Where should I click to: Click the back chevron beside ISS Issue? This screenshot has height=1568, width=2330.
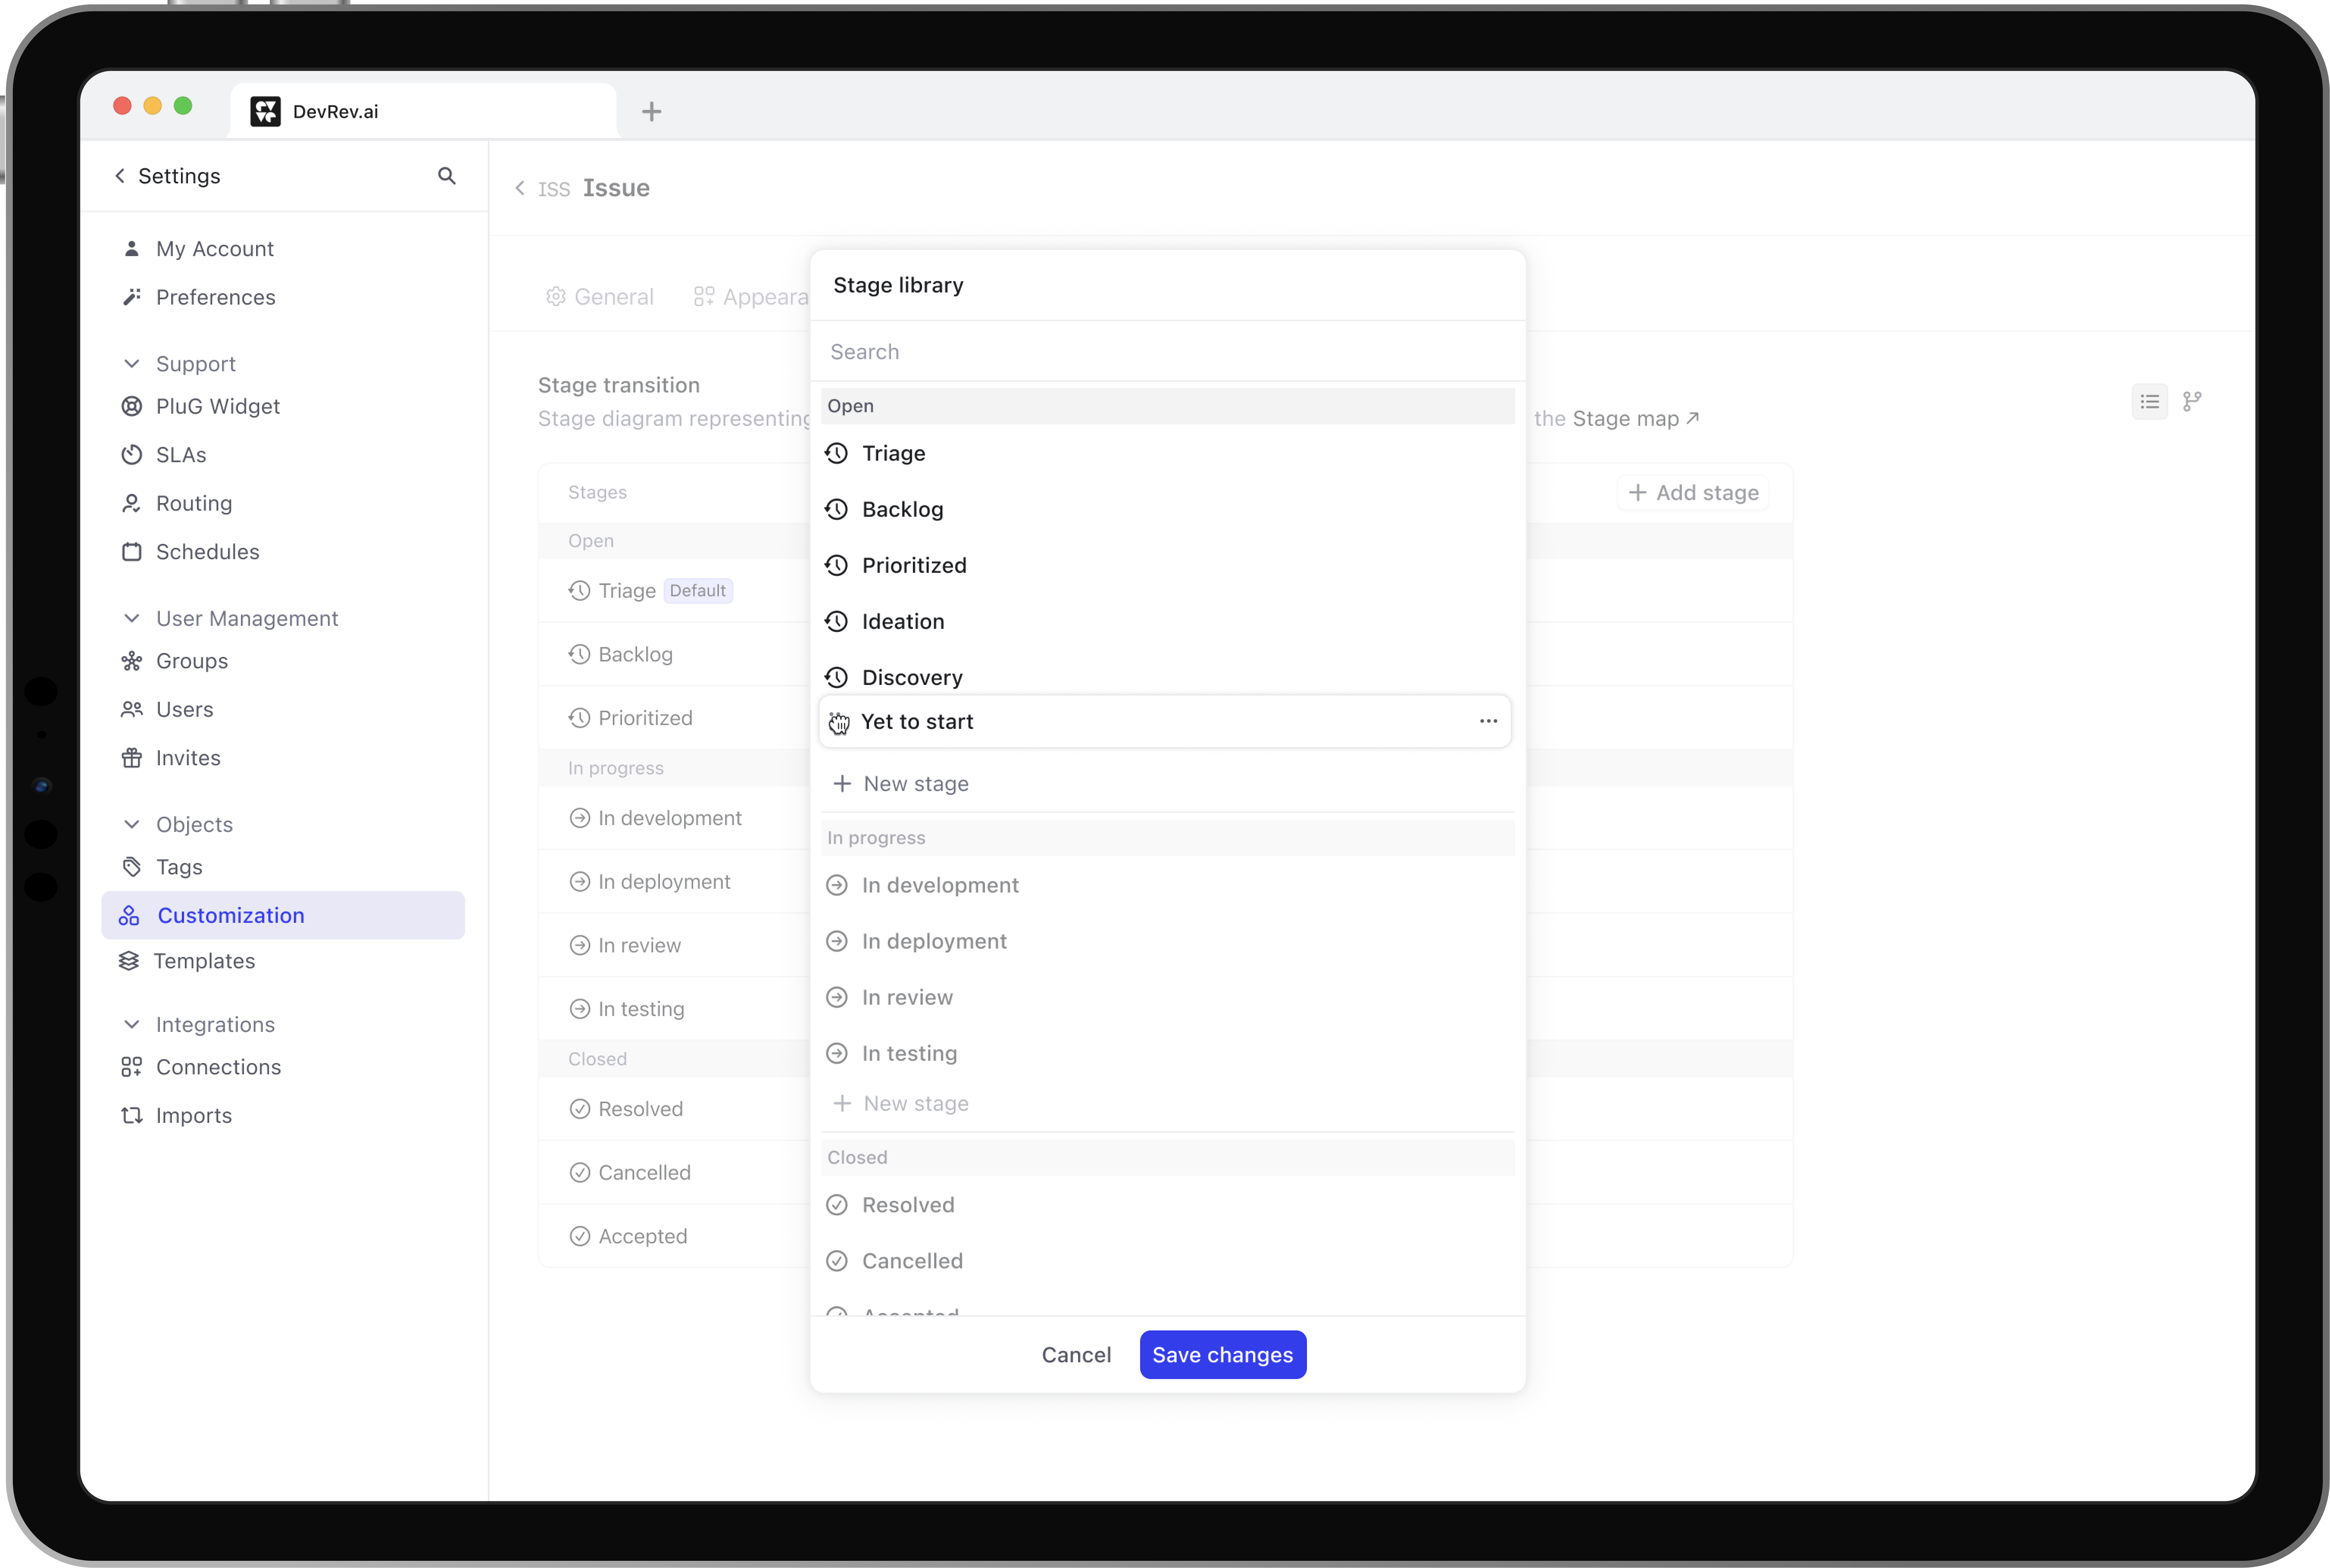click(520, 188)
